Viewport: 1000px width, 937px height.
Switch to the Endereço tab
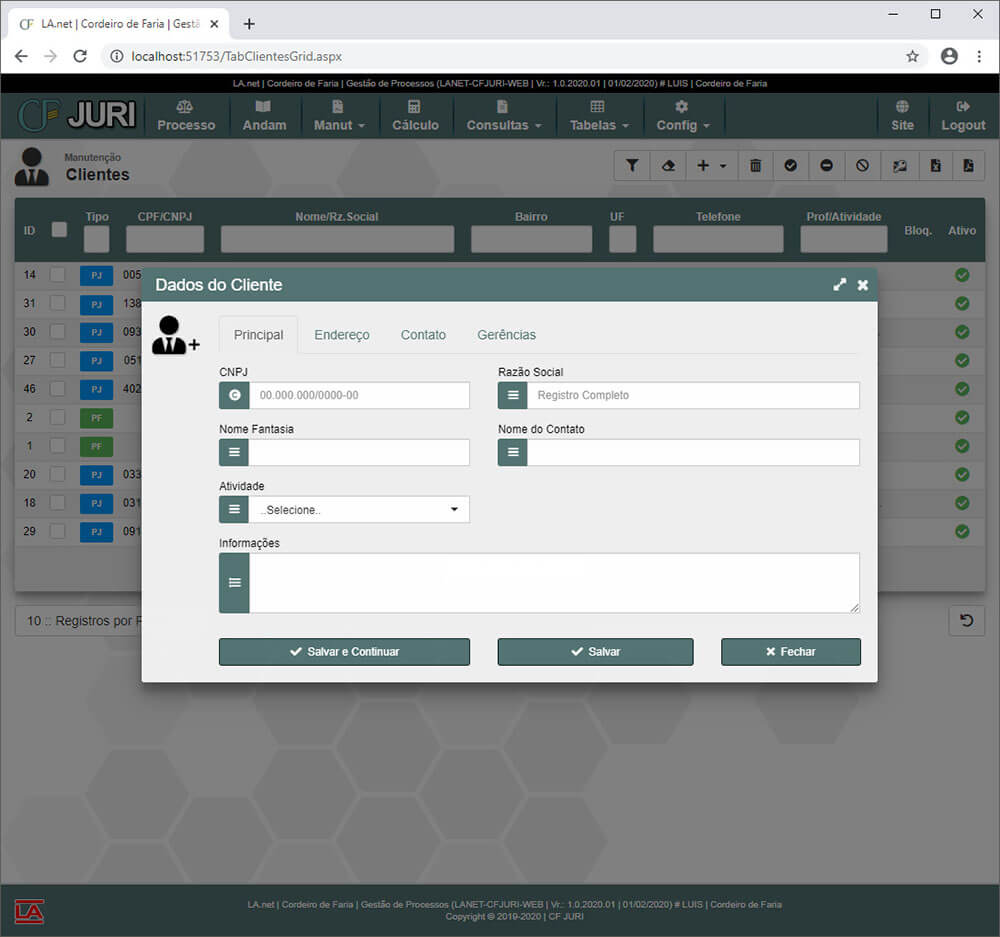pos(342,335)
